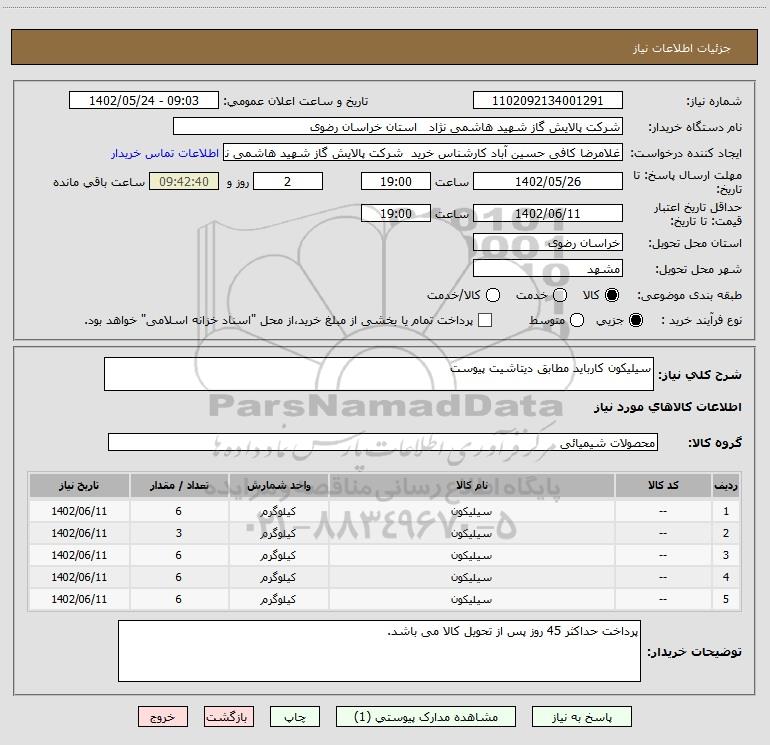
Task: Click the شماره نیاز field 1102092134001291
Action: point(548,100)
